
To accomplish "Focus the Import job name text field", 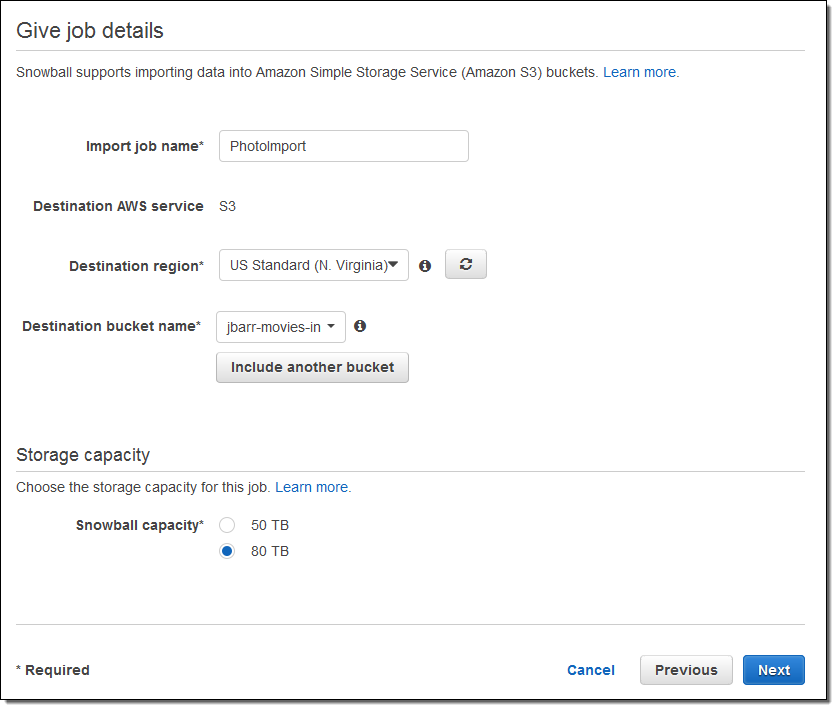I will [x=343, y=146].
